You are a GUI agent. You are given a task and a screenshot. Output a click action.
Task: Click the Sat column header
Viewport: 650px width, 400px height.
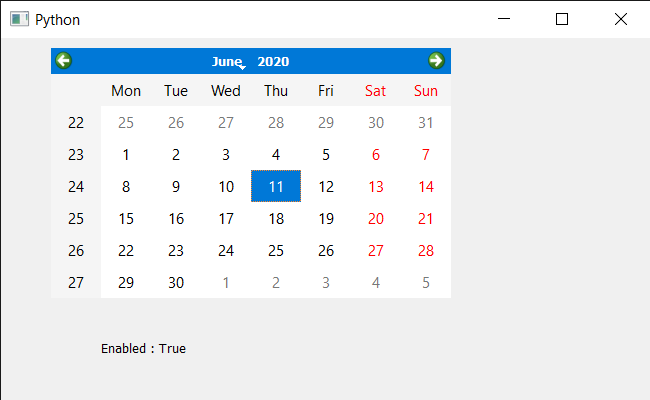pyautogui.click(x=376, y=90)
